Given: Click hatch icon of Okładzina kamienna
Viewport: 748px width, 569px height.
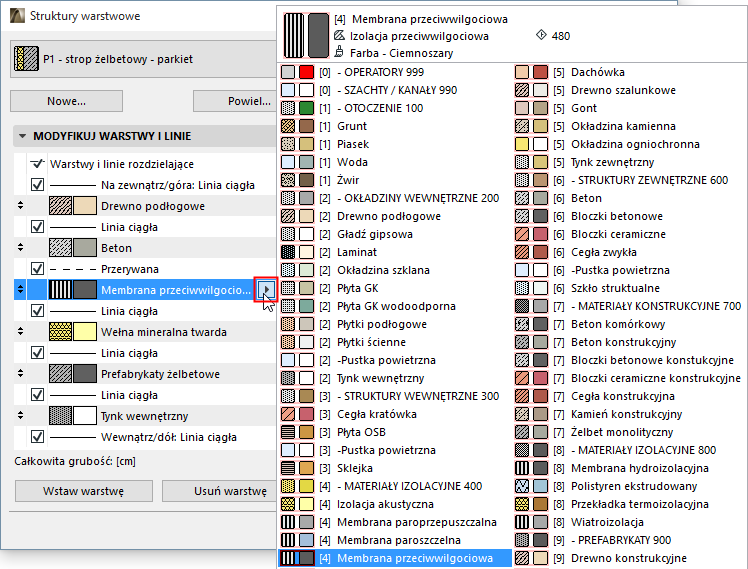Looking at the screenshot, I should [522, 126].
